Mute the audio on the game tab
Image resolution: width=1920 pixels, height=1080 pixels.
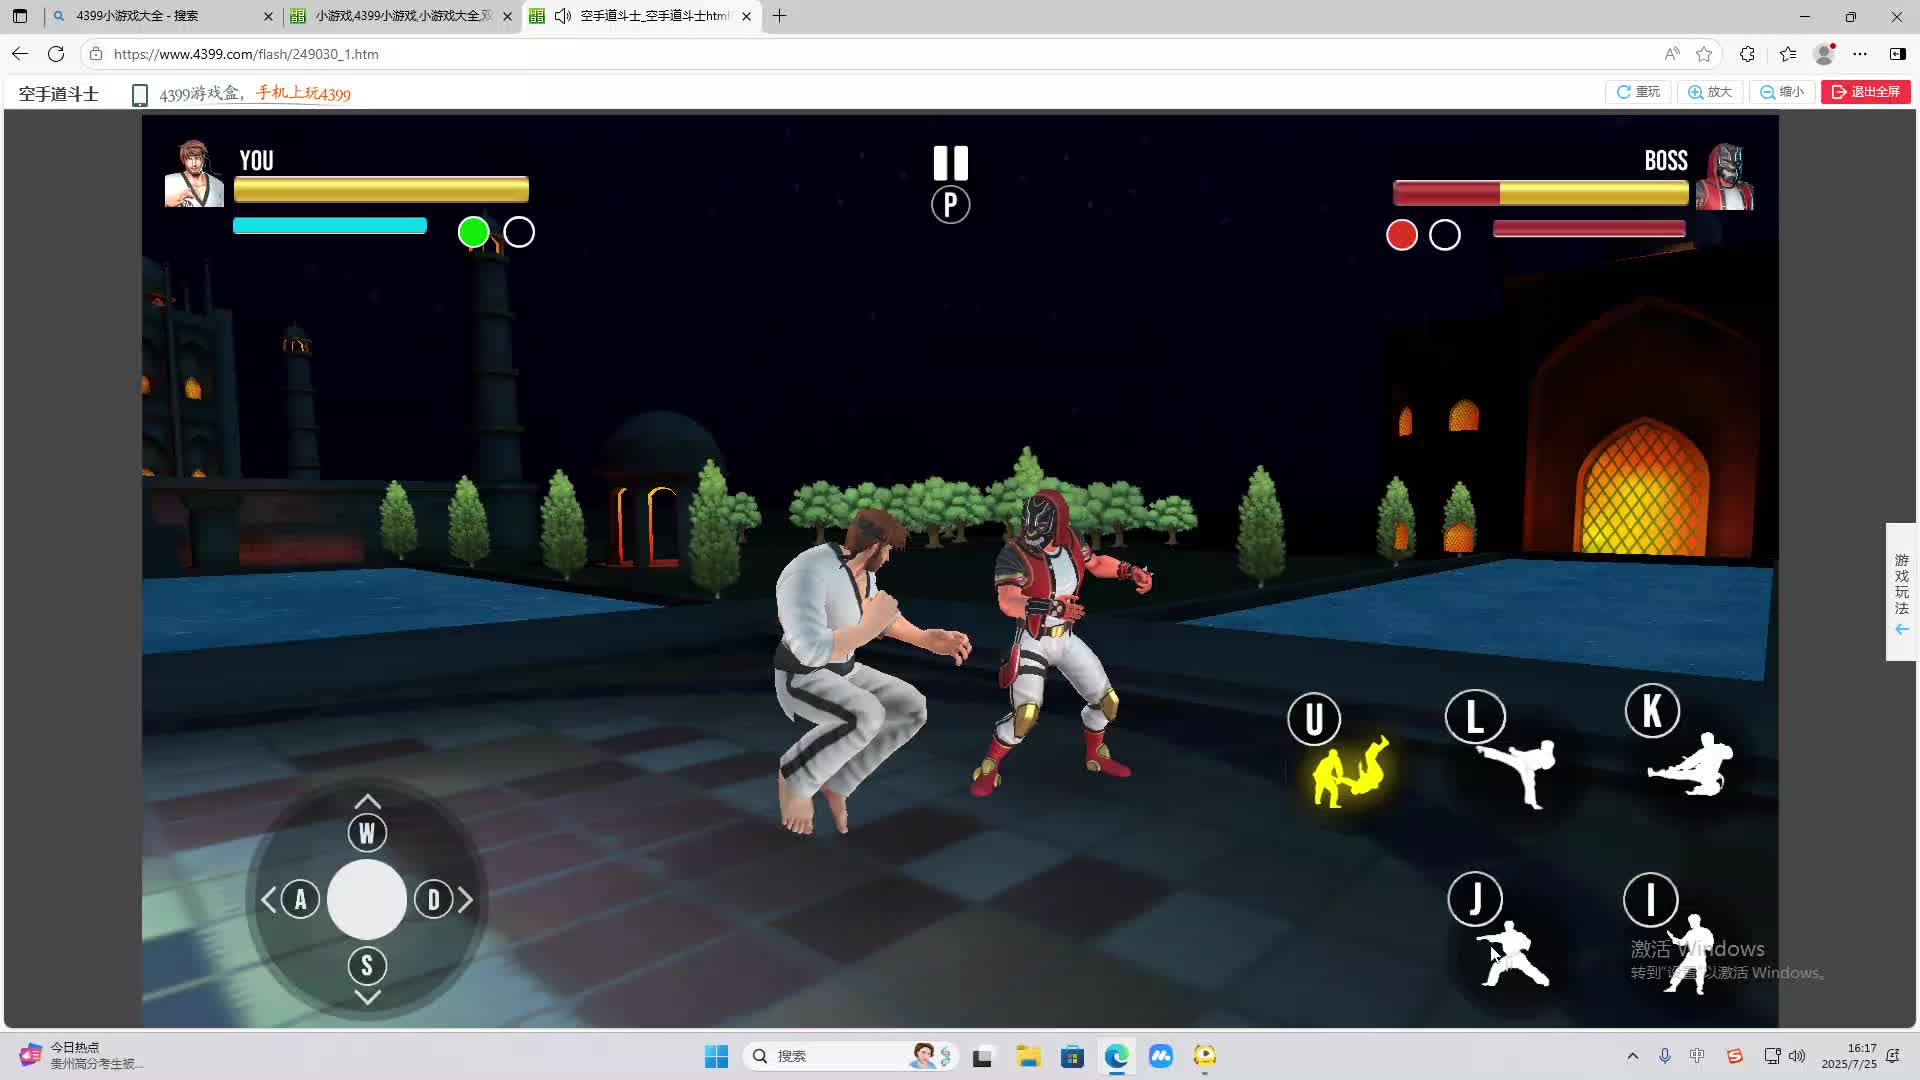(563, 16)
